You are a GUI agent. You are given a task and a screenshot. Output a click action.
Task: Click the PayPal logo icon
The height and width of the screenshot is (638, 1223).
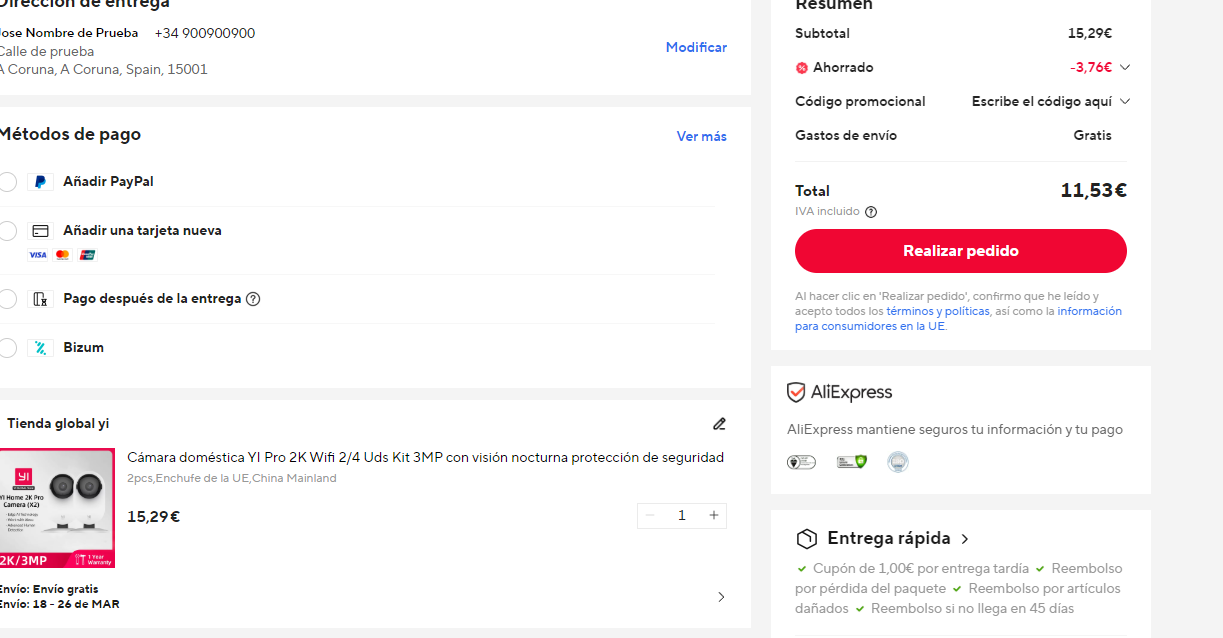[40, 181]
